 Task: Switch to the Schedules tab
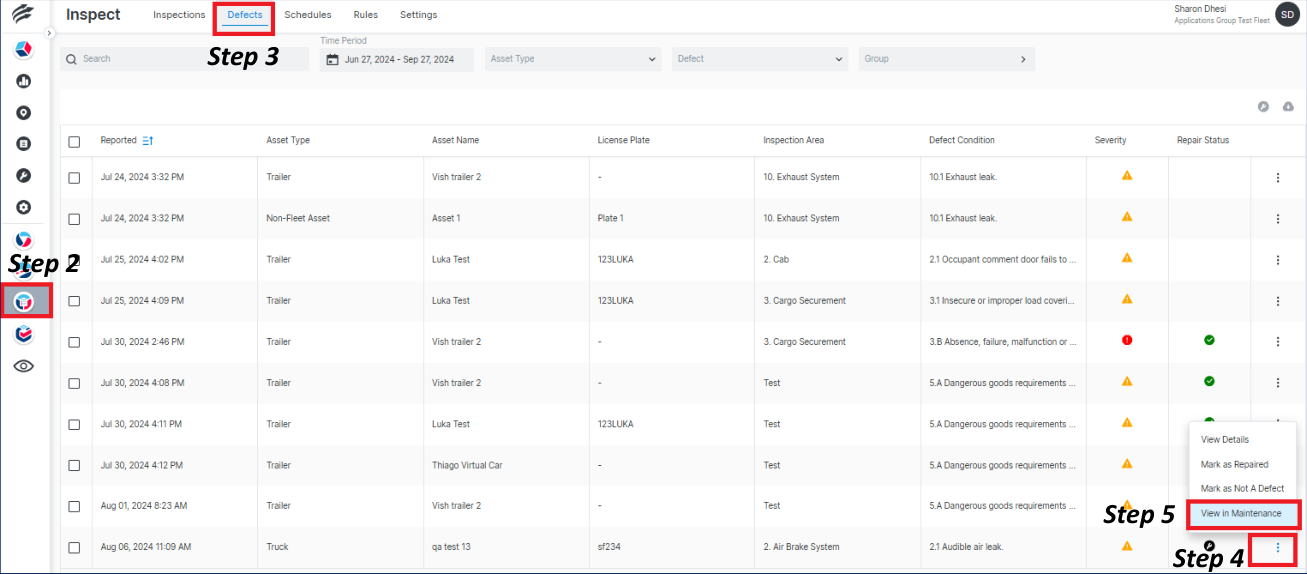(x=308, y=15)
